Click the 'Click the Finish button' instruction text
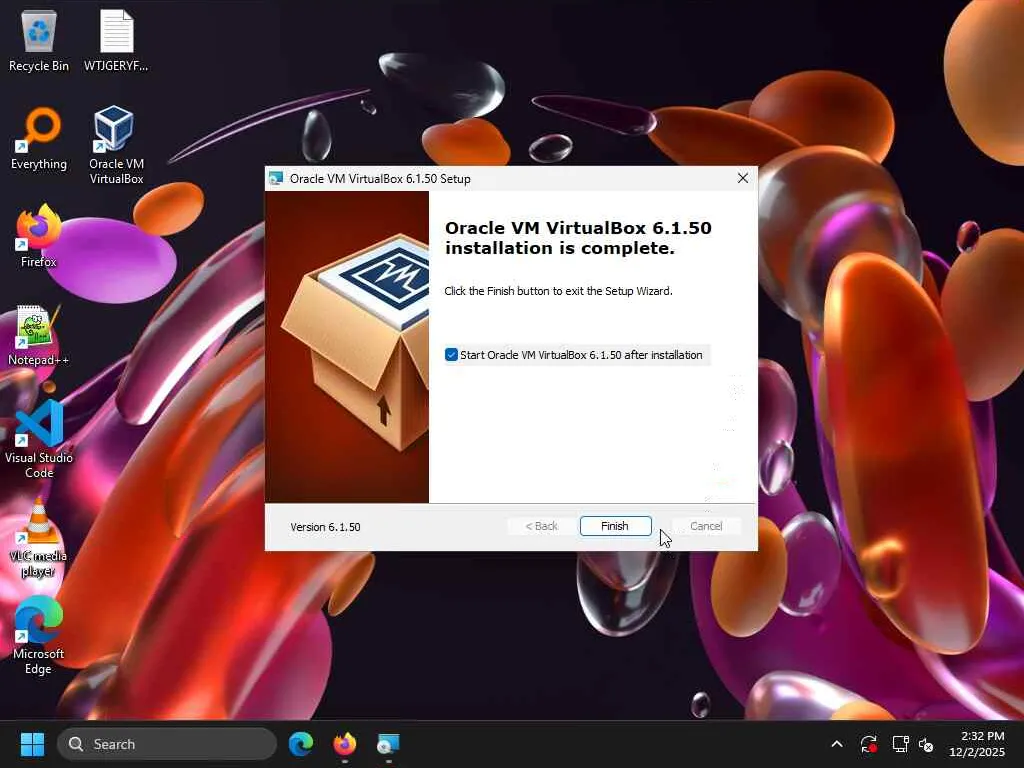This screenshot has width=1024, height=768. tap(558, 291)
